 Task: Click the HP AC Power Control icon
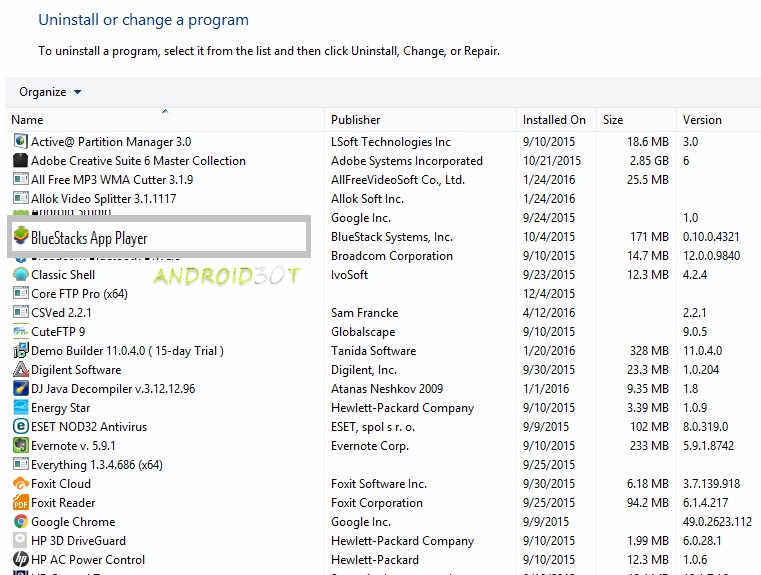point(20,559)
